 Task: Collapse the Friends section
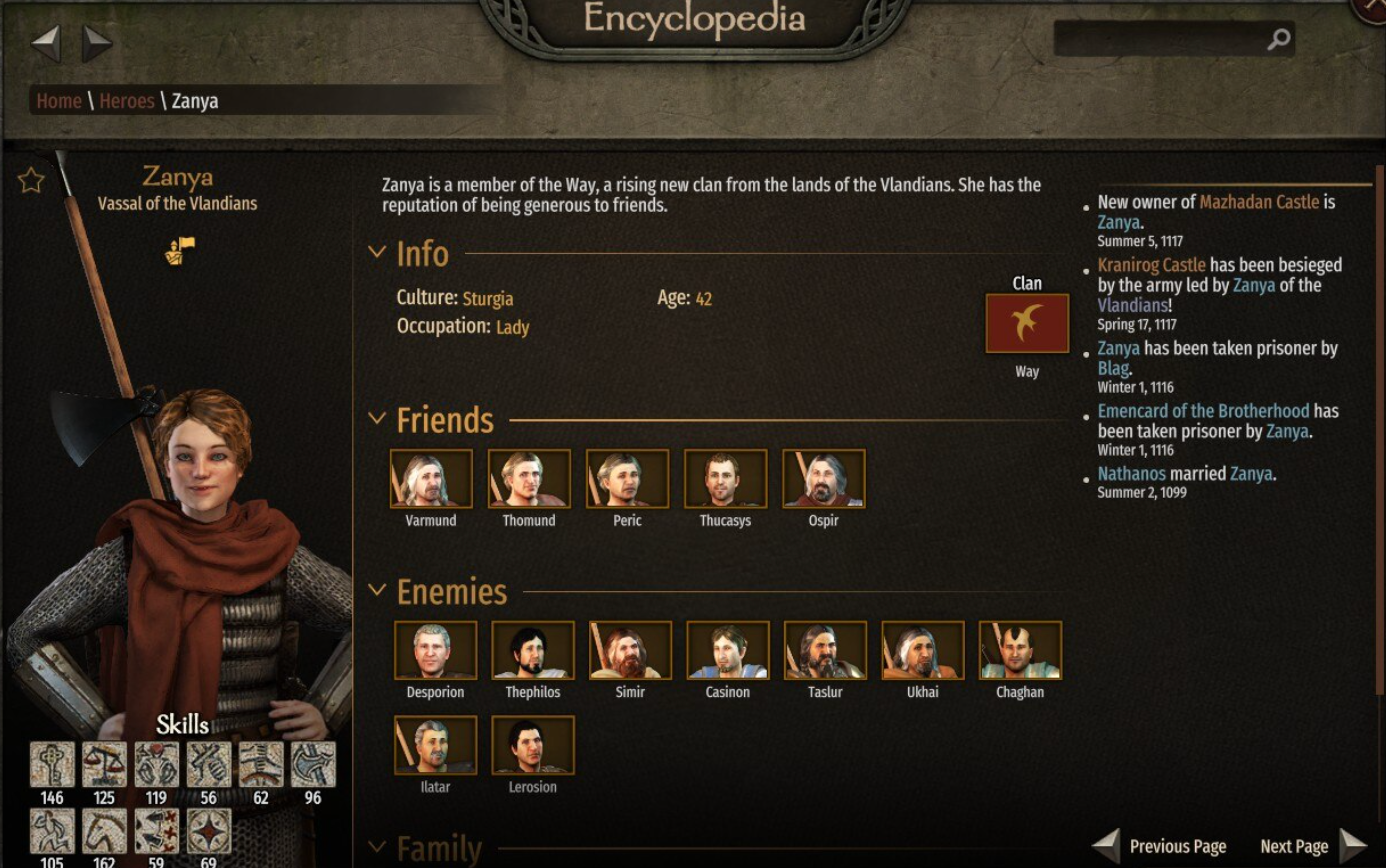point(377,418)
